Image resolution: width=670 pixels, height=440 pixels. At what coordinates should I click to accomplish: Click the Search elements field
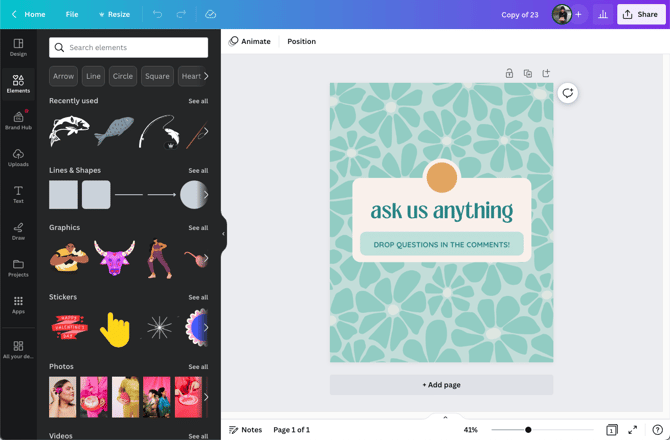pos(129,47)
